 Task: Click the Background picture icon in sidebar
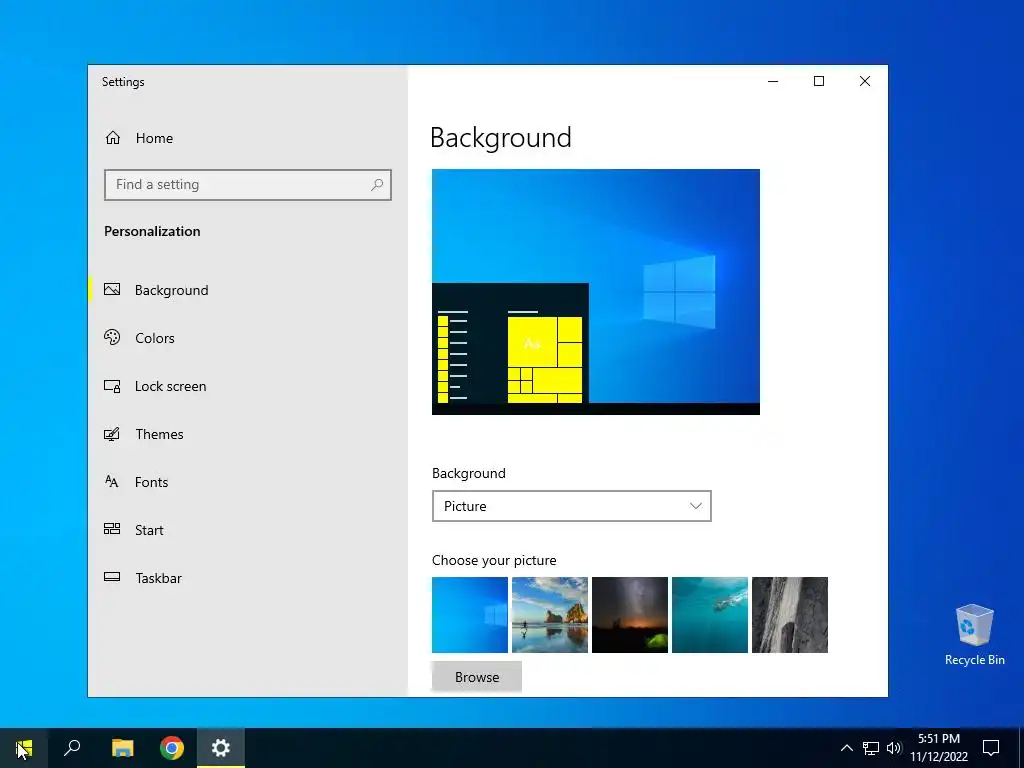click(112, 289)
